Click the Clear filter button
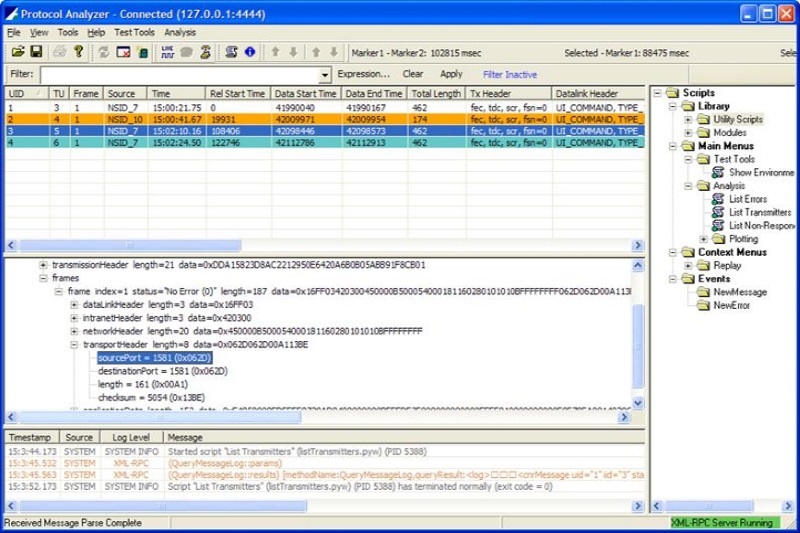 [413, 74]
